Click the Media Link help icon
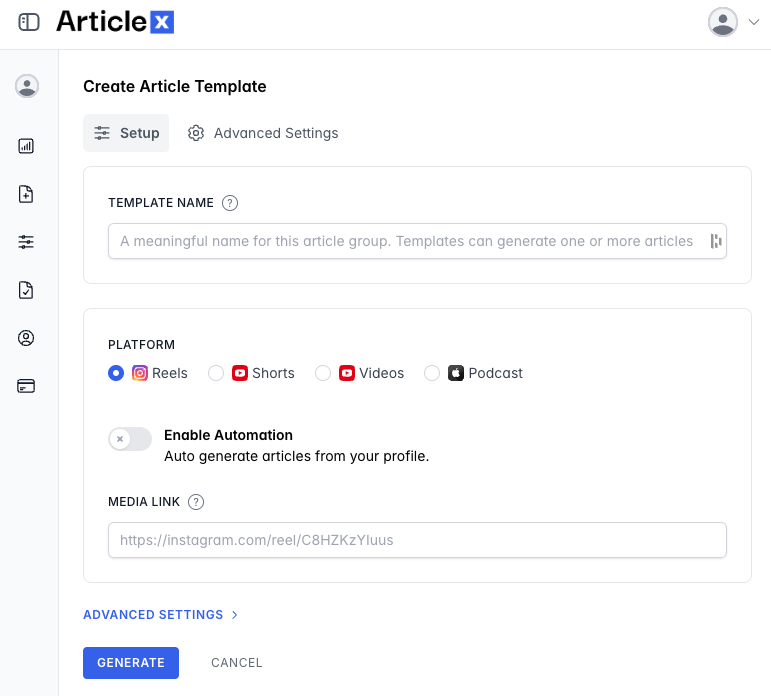The width and height of the screenshot is (771, 696). tap(196, 502)
